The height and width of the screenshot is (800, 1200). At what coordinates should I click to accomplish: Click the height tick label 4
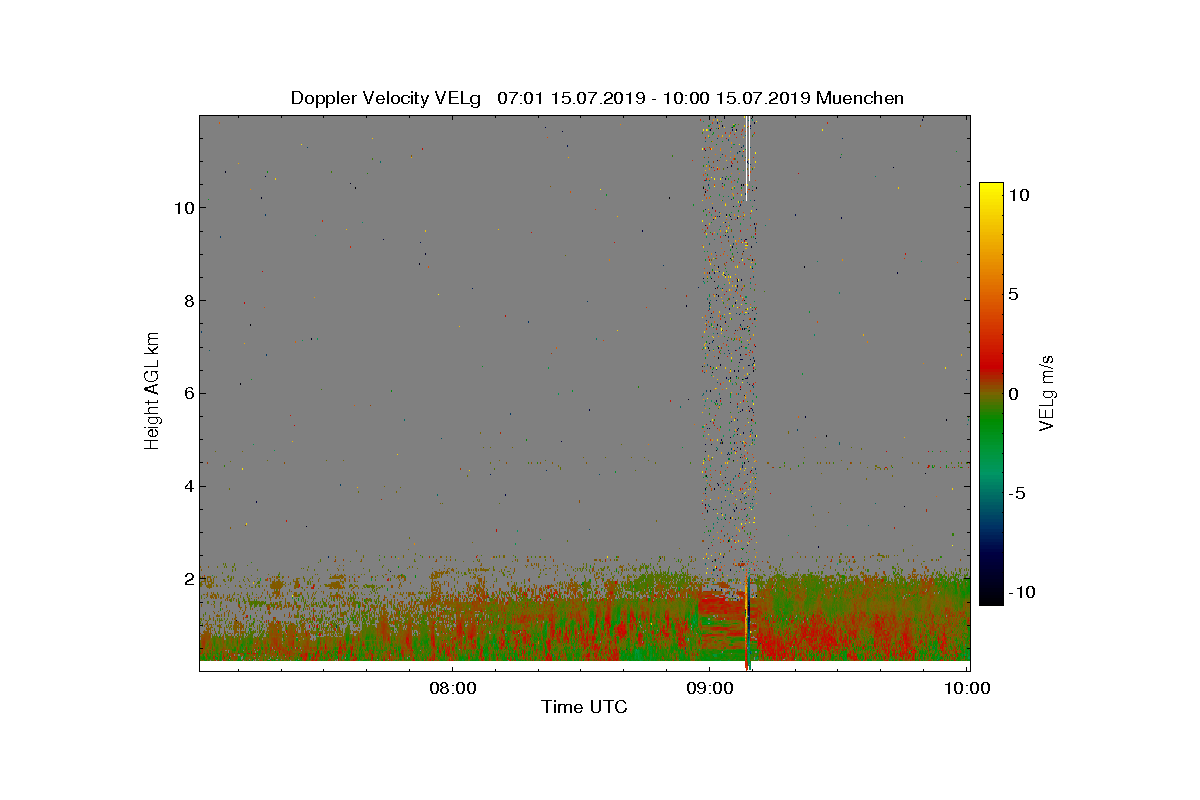187,487
